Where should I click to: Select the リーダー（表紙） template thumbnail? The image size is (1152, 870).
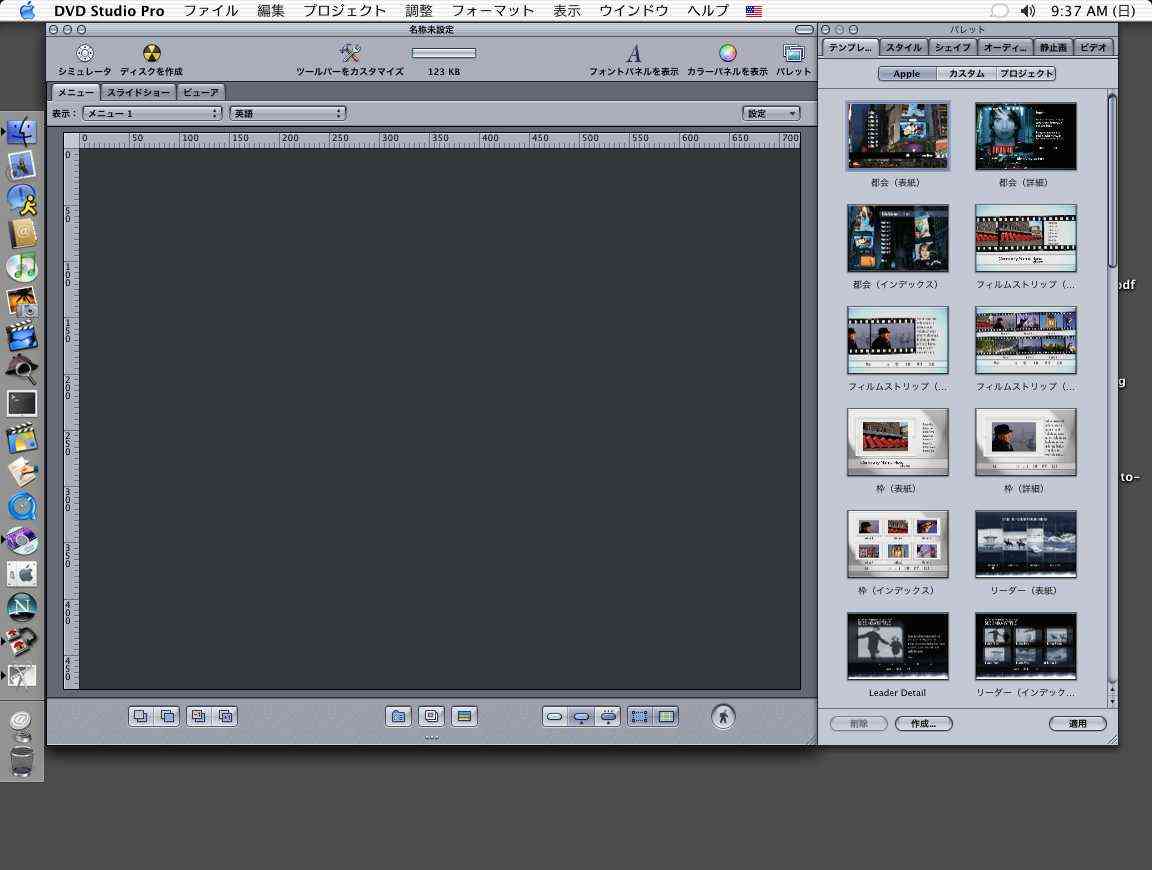(x=1026, y=544)
